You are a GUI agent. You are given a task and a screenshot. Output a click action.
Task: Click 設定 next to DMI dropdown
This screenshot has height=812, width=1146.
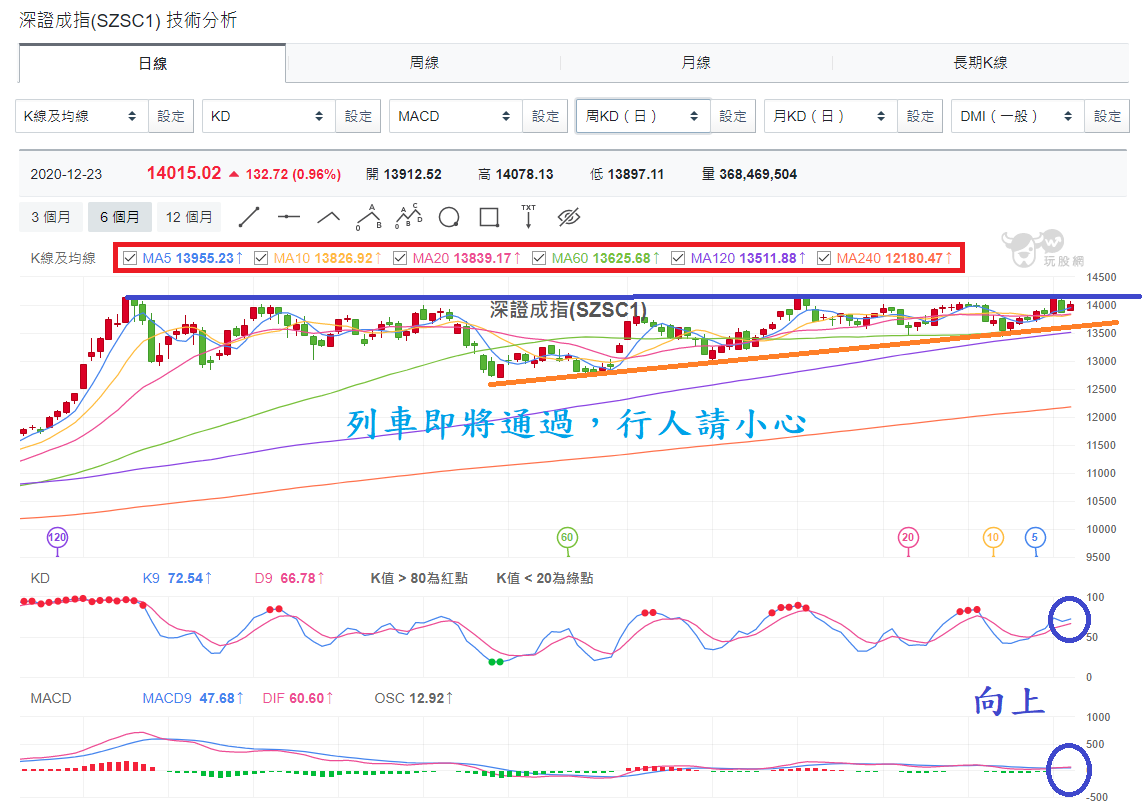coord(1107,116)
